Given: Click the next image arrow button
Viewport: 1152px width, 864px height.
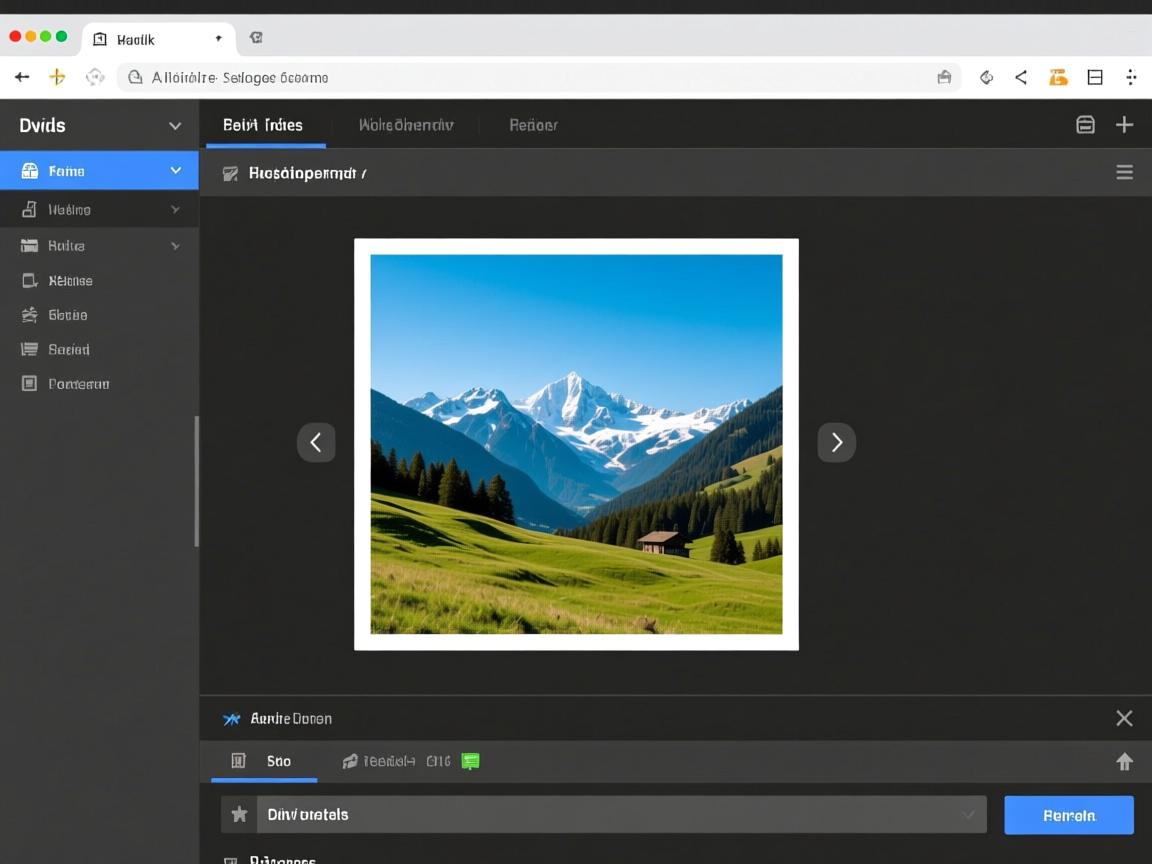Looking at the screenshot, I should [836, 442].
